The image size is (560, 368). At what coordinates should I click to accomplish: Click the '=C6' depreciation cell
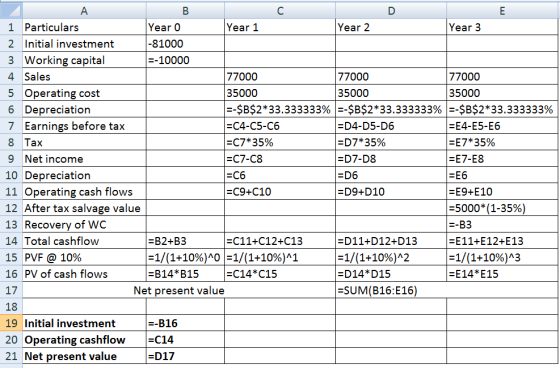[x=280, y=175]
